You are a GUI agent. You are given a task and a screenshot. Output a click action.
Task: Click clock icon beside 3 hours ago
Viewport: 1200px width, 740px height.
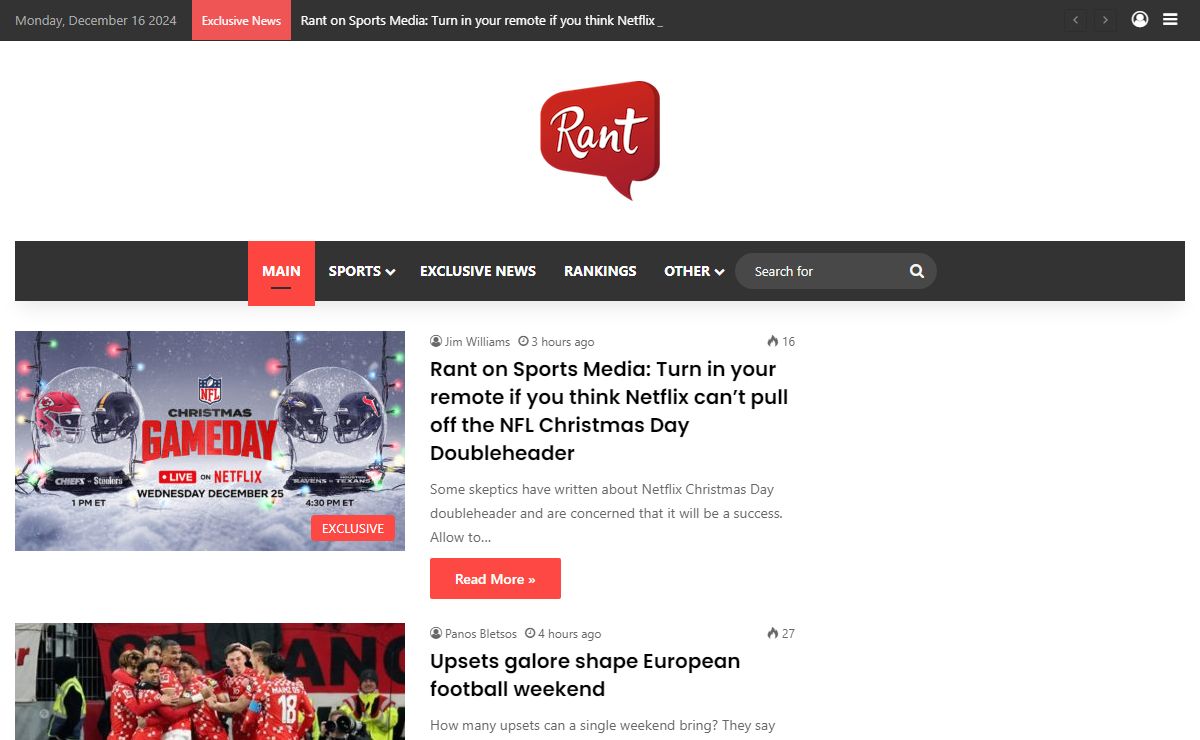523,342
